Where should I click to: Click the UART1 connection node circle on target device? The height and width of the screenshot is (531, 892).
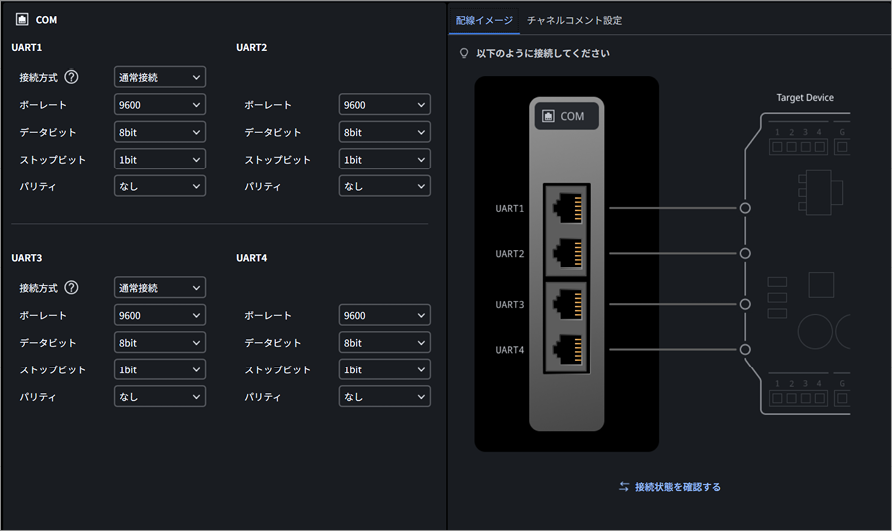[745, 208]
